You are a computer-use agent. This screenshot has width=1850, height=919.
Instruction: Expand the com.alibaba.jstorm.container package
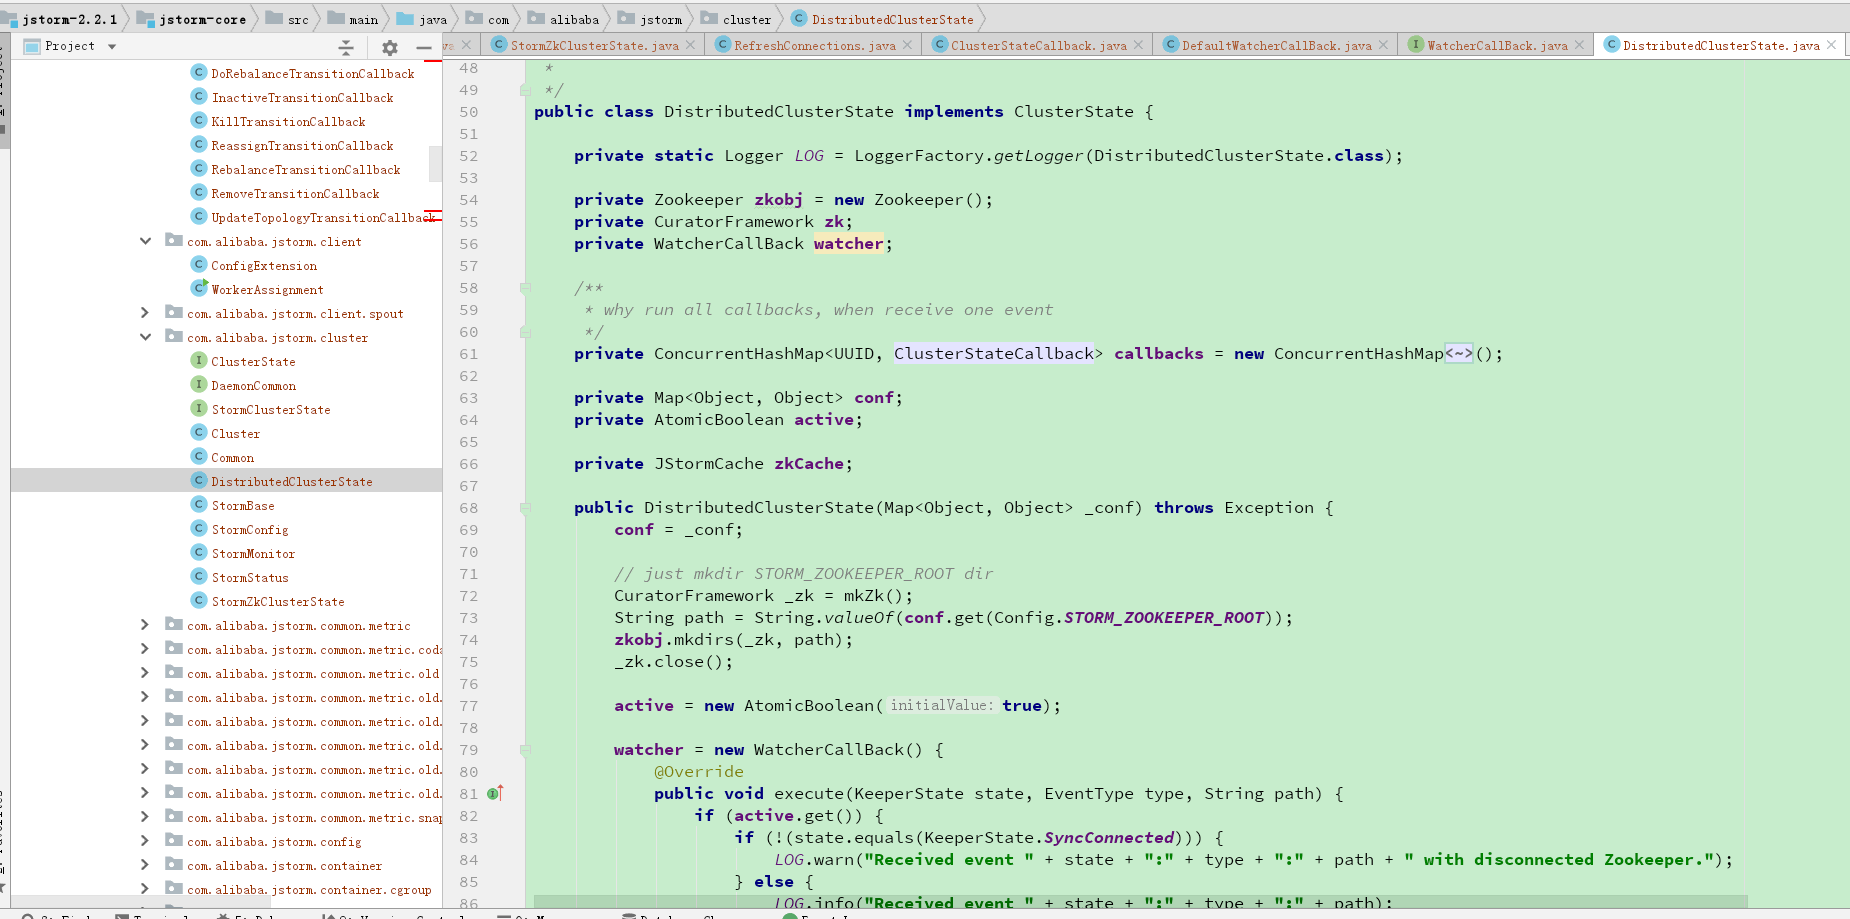click(145, 865)
